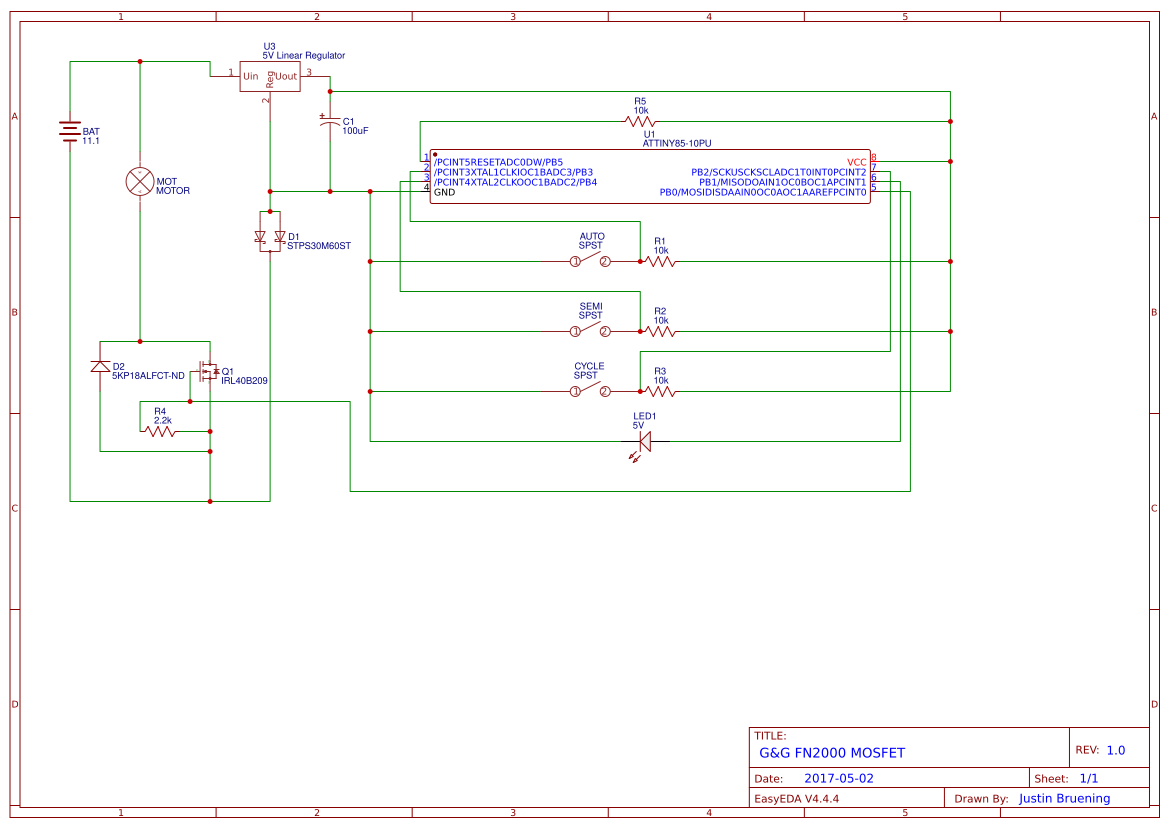Select the BAT 11.1 battery symbol
The image size is (1171, 828).
click(x=68, y=128)
